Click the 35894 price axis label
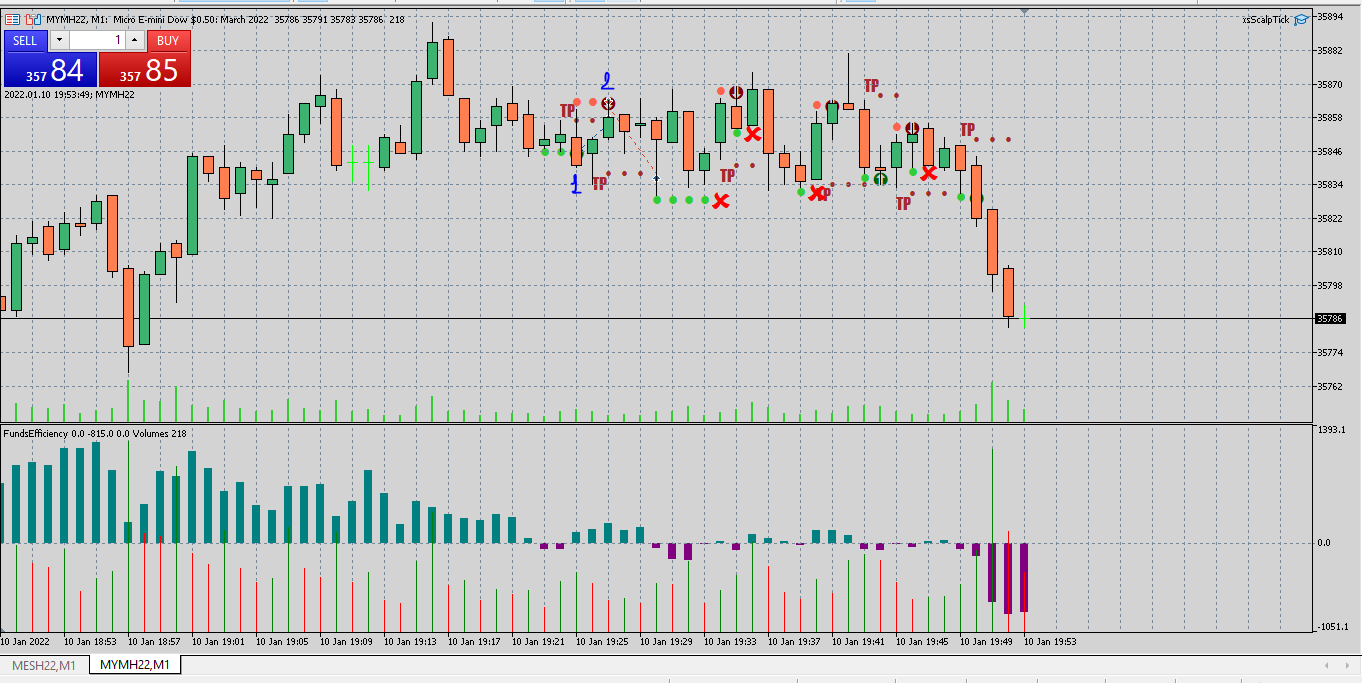This screenshot has height=683, width=1362. coord(1330,16)
